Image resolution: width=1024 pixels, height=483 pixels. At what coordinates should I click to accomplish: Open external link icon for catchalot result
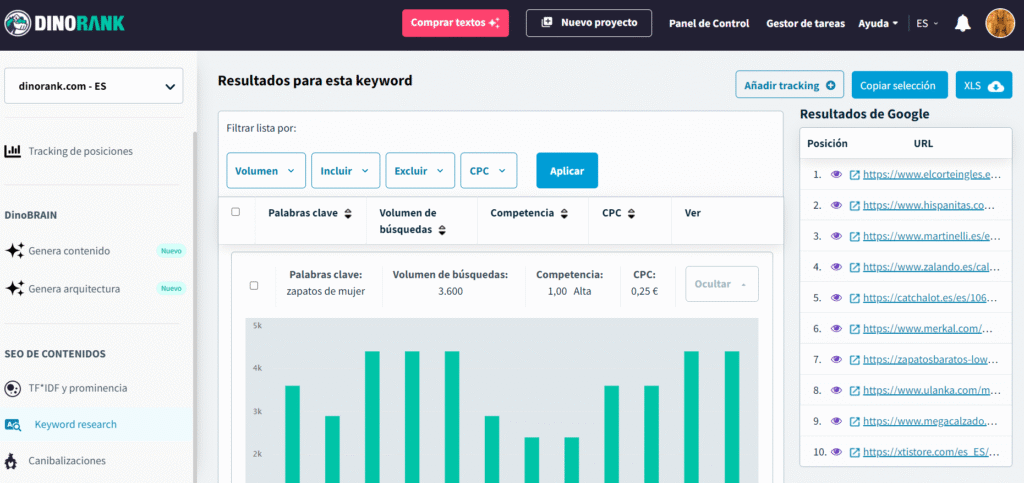(854, 298)
